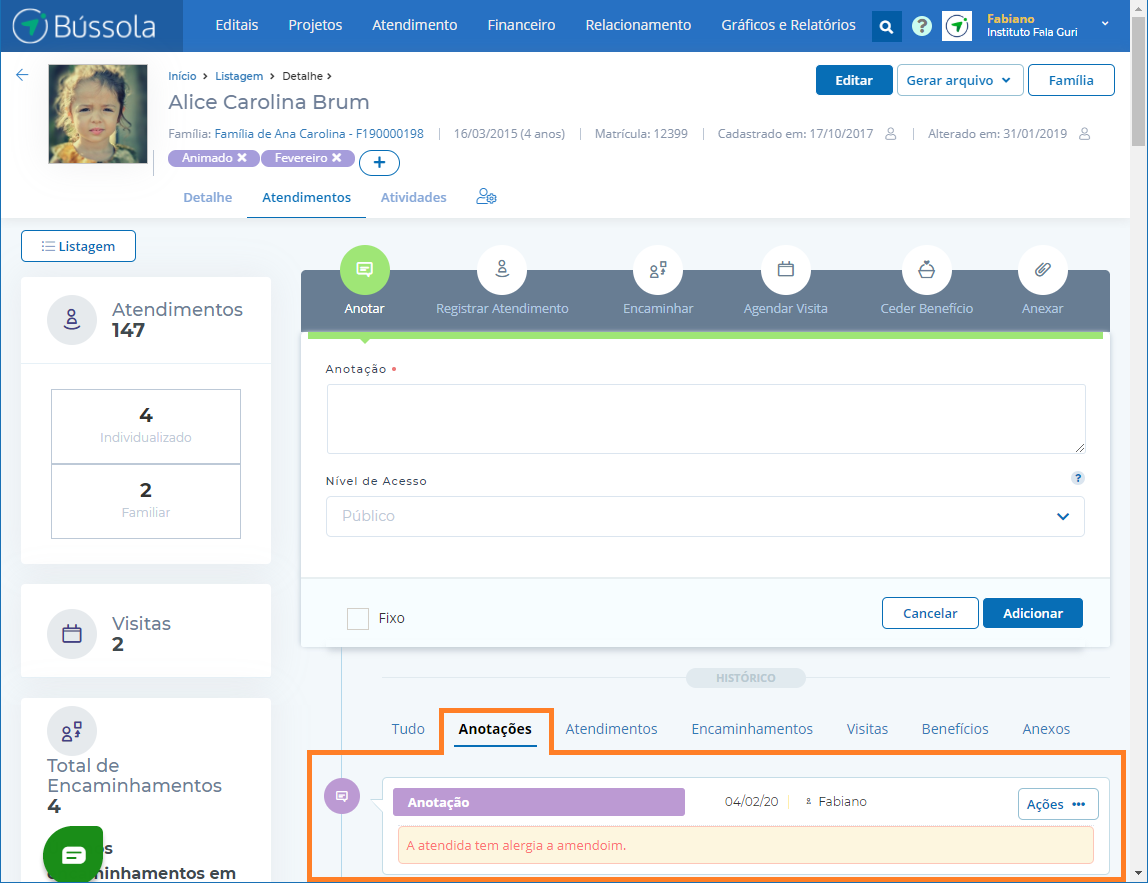Check the Fixo checkbox
Viewport: 1148px width, 883px height.
point(358,618)
